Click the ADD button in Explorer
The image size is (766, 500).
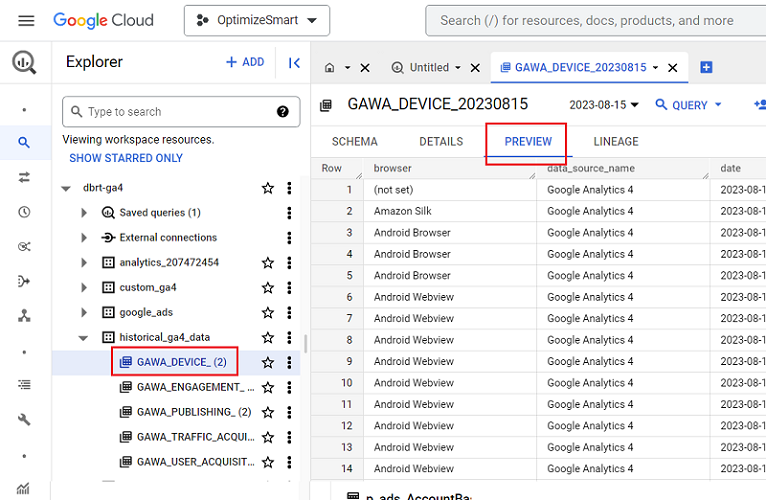(245, 62)
